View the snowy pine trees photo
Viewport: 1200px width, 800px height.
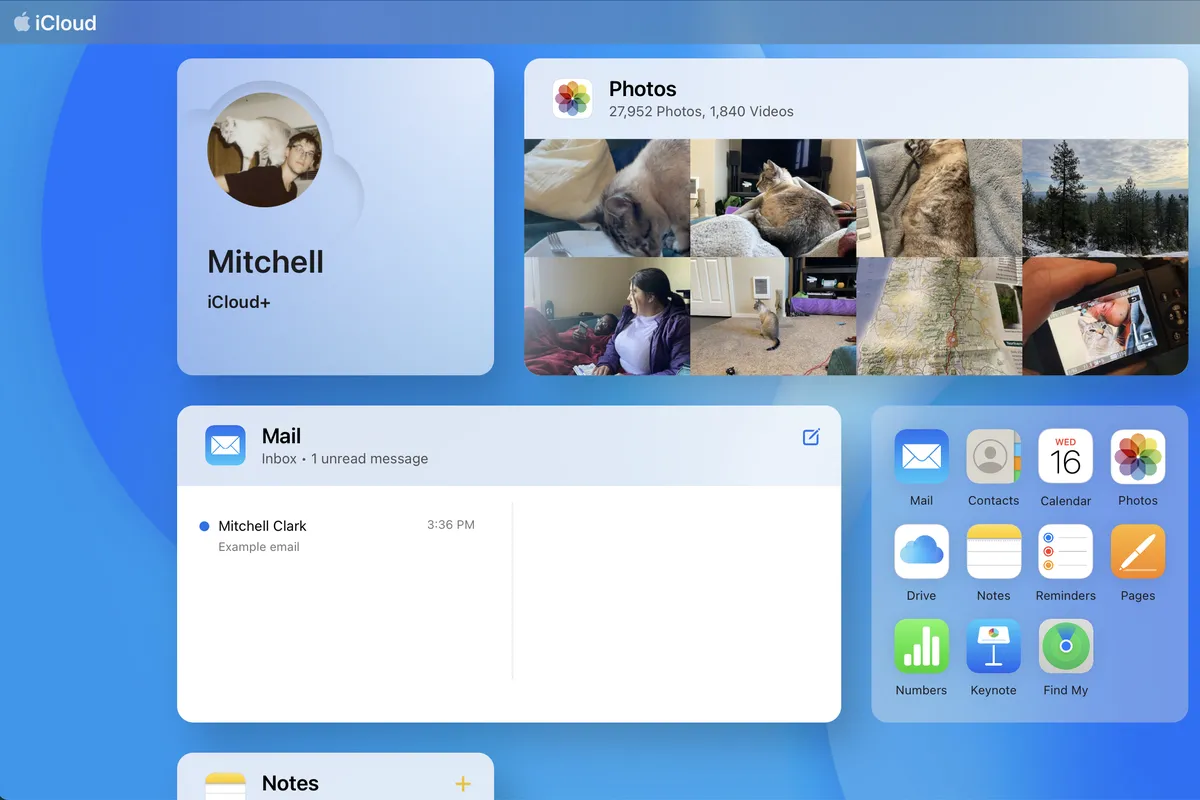(1104, 198)
